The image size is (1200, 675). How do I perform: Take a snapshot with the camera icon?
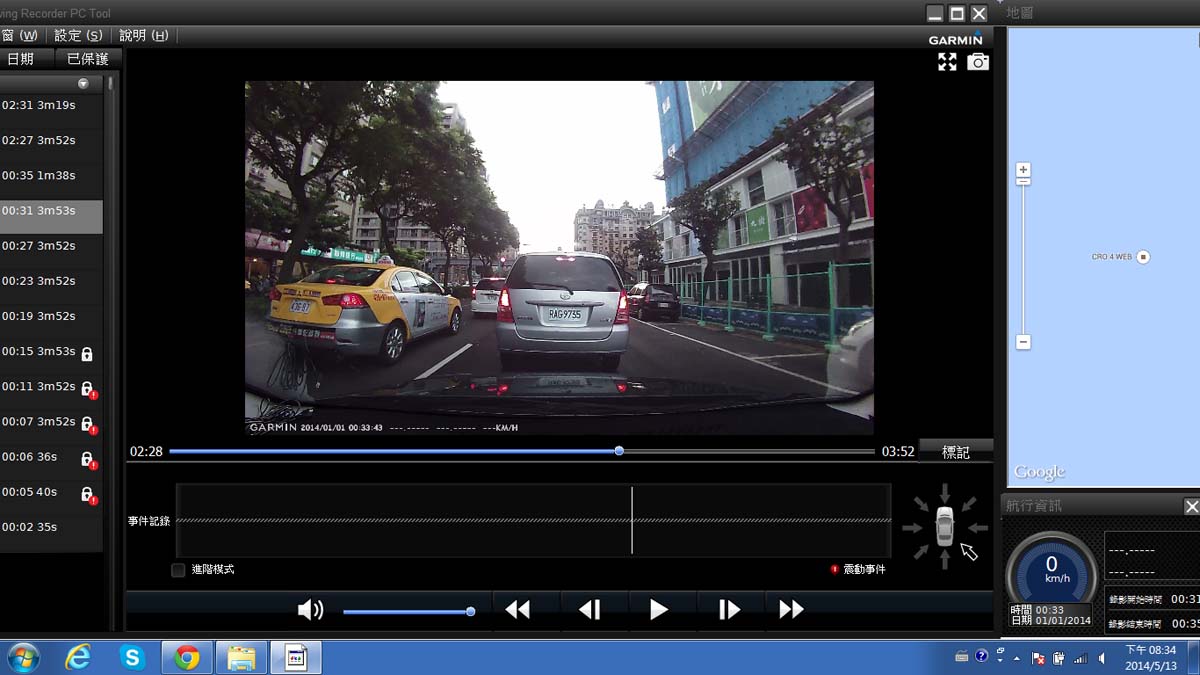pyautogui.click(x=978, y=62)
